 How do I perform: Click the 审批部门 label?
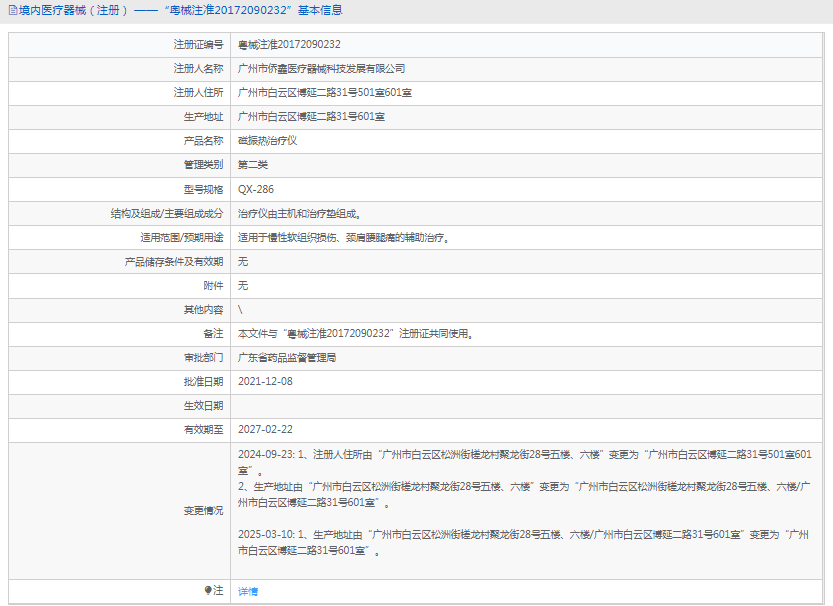pyautogui.click(x=203, y=357)
